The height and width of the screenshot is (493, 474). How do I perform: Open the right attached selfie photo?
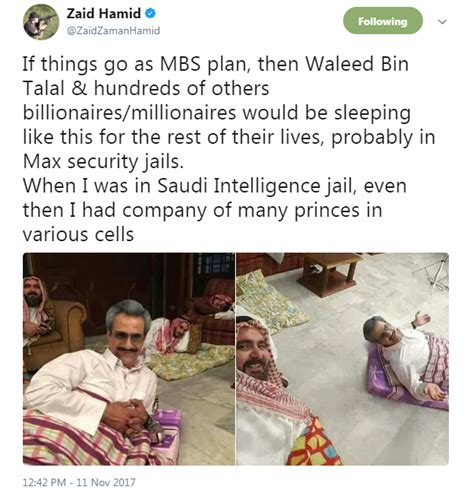[343, 359]
